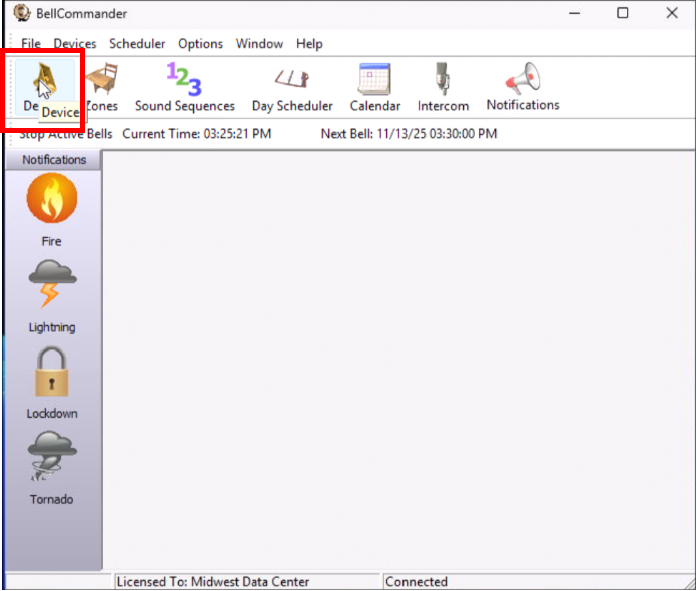Trigger the Lightning notification
The width and height of the screenshot is (697, 591).
click(x=52, y=295)
